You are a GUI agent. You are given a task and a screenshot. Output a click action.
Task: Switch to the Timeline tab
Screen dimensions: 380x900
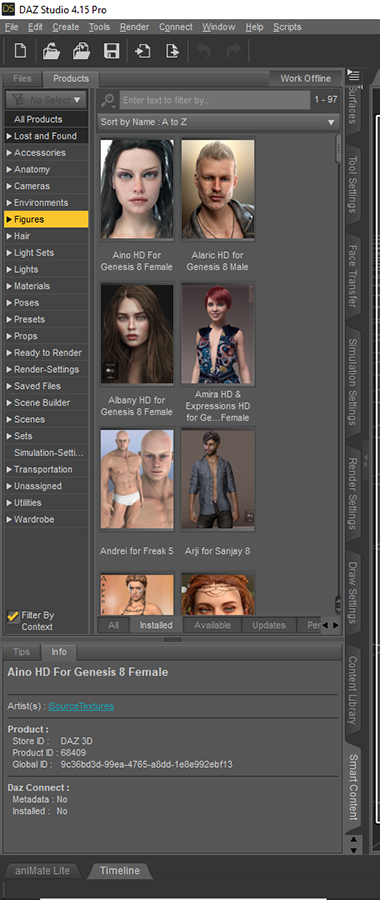[x=120, y=871]
